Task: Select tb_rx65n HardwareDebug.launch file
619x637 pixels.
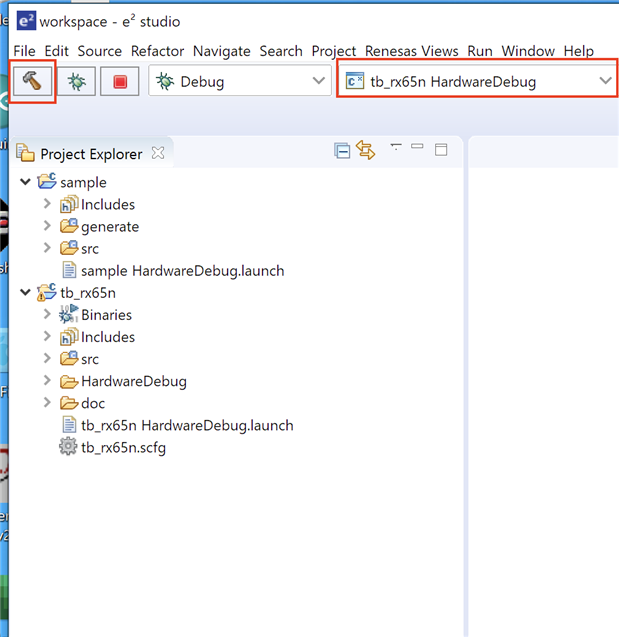Action: pos(187,425)
